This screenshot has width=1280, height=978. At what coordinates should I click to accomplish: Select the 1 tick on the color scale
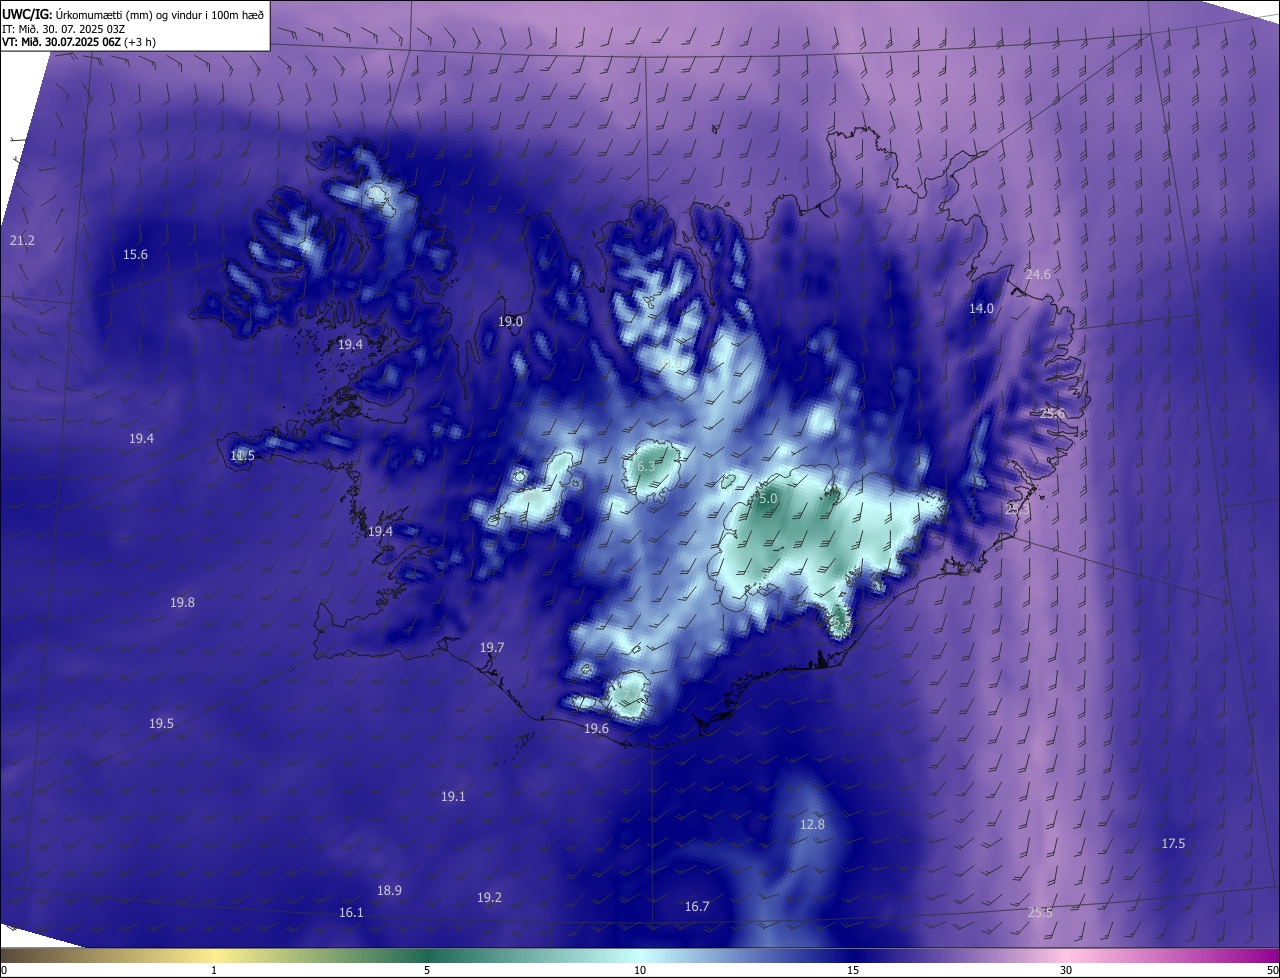point(214,970)
